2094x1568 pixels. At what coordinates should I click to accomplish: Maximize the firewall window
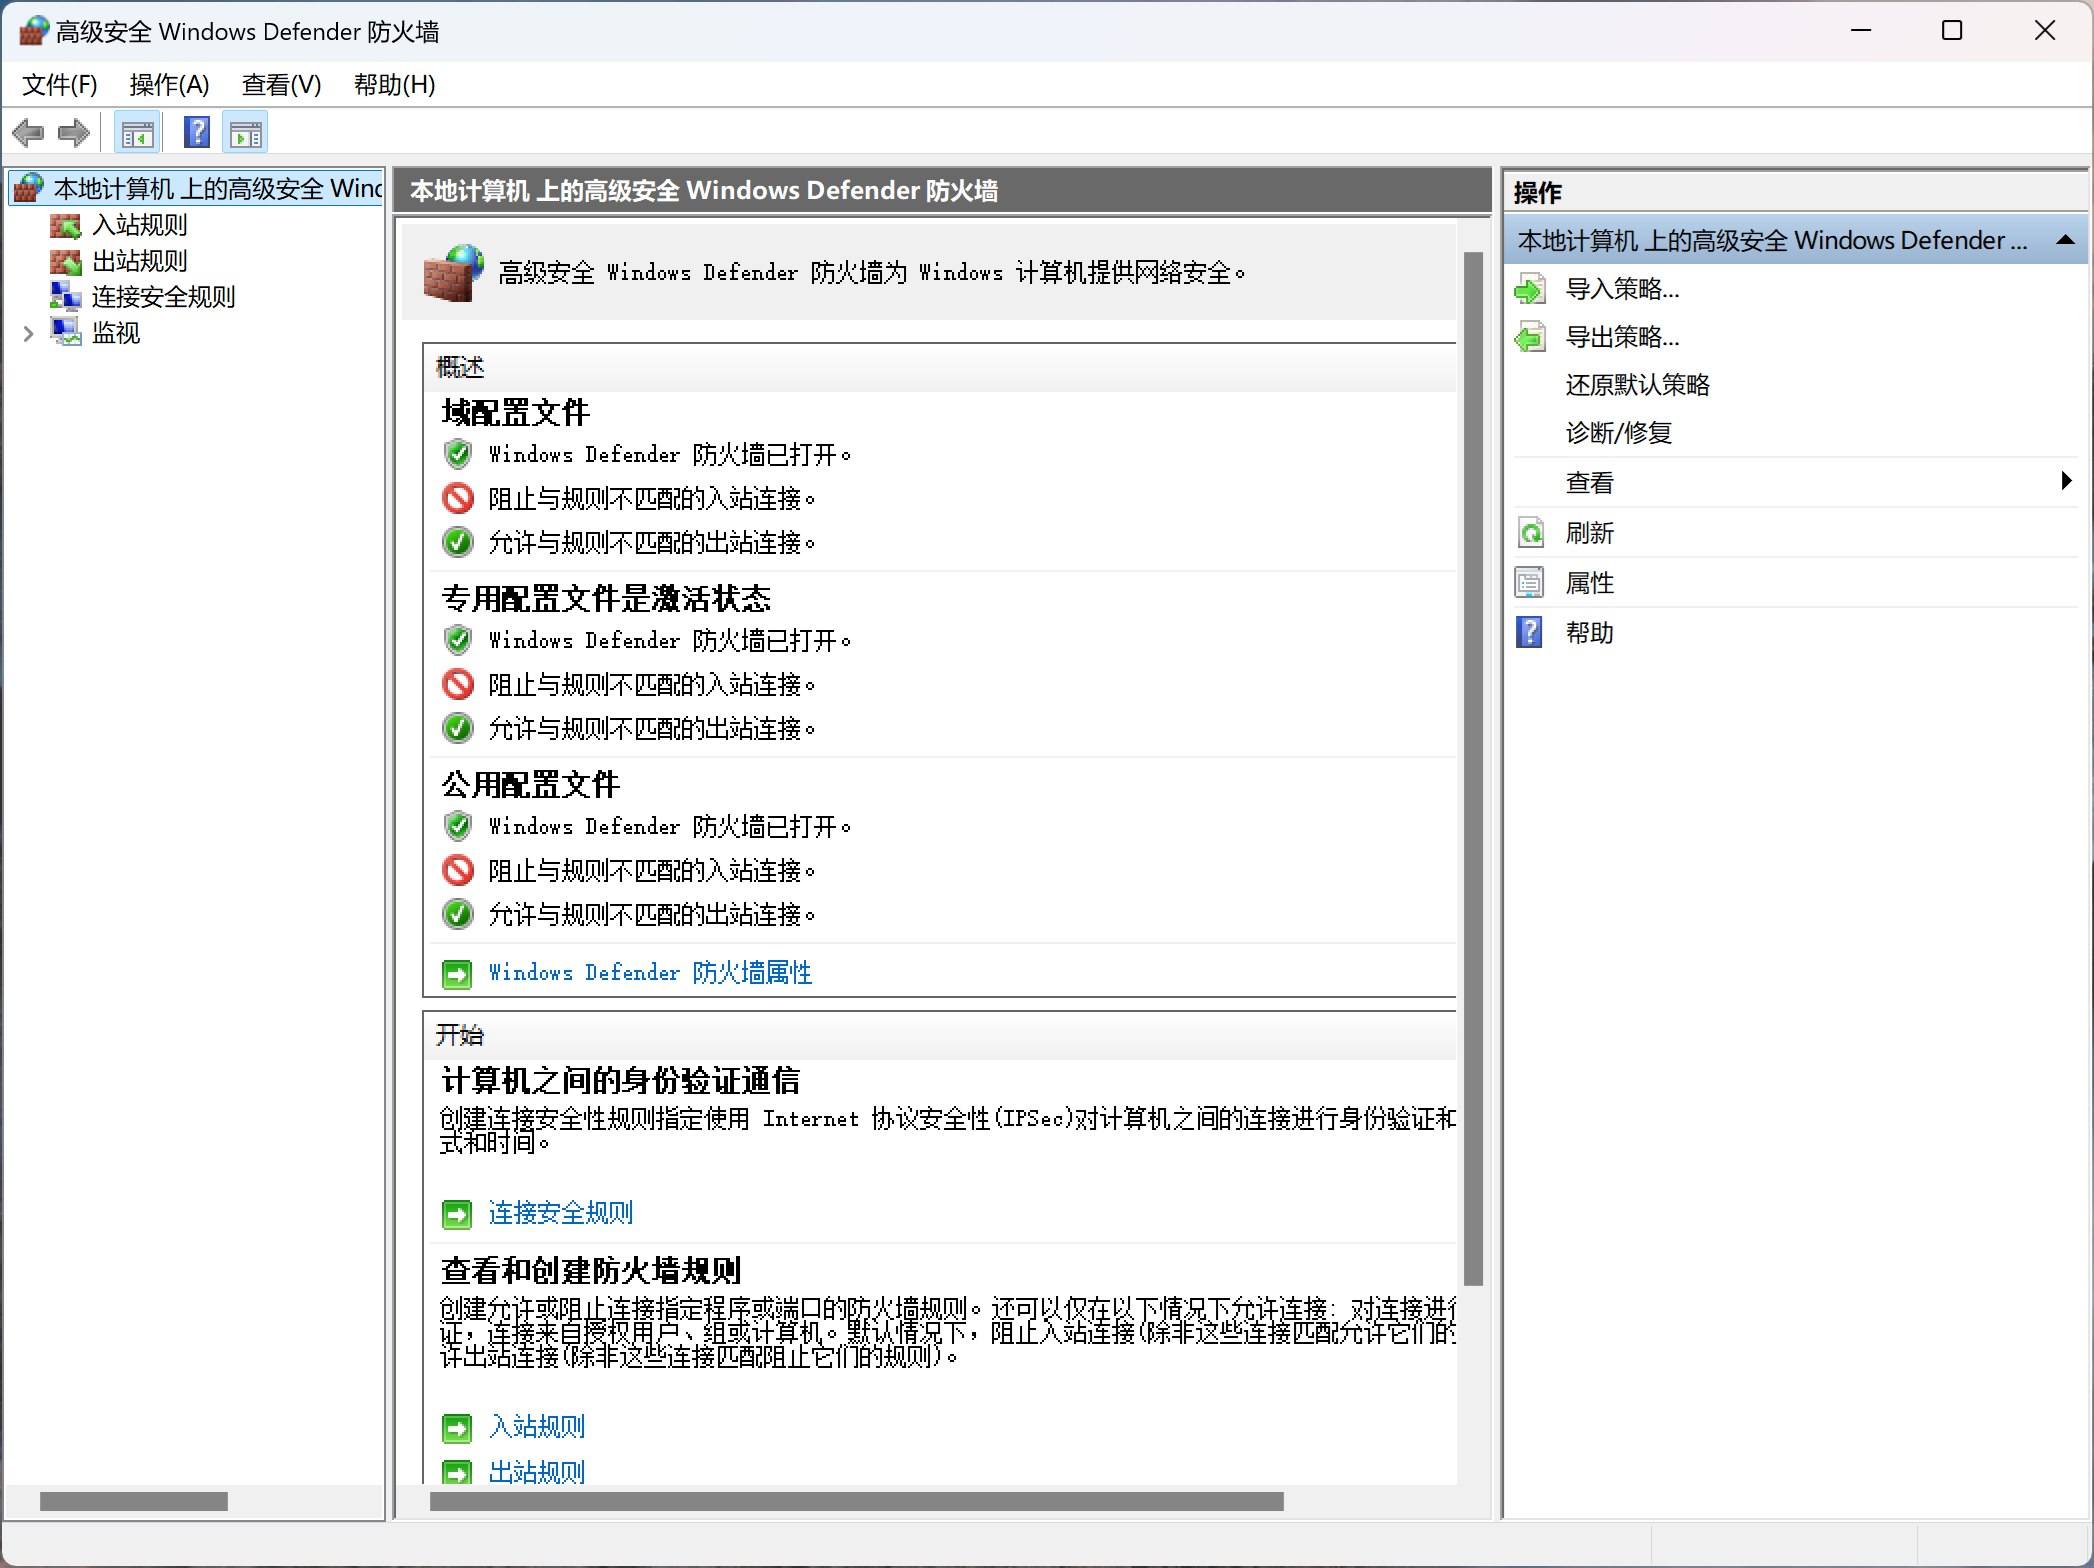pos(1952,31)
